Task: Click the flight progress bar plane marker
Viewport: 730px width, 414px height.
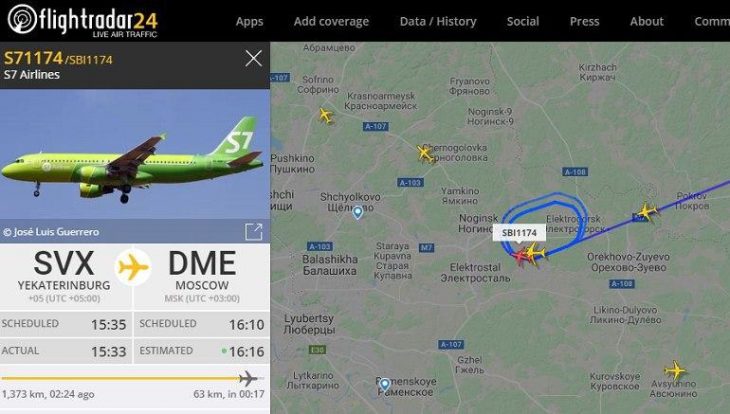Action: 248,378
